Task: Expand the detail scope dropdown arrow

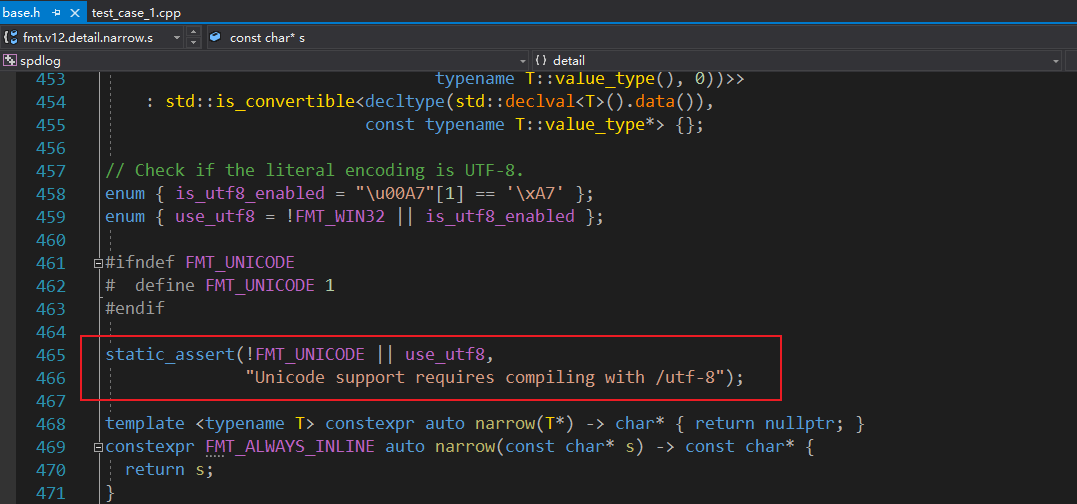Action: click(1056, 61)
